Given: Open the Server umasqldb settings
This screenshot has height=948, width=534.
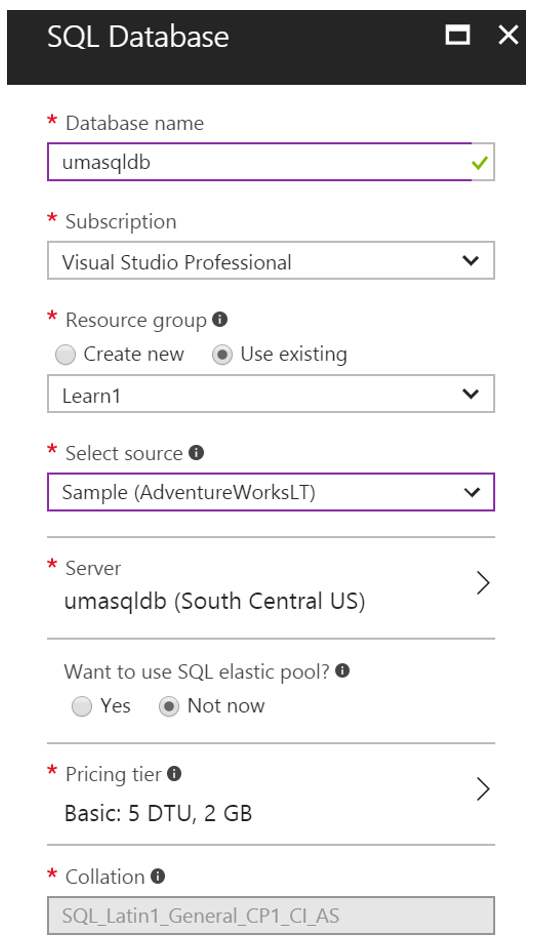Looking at the screenshot, I should coord(271,585).
